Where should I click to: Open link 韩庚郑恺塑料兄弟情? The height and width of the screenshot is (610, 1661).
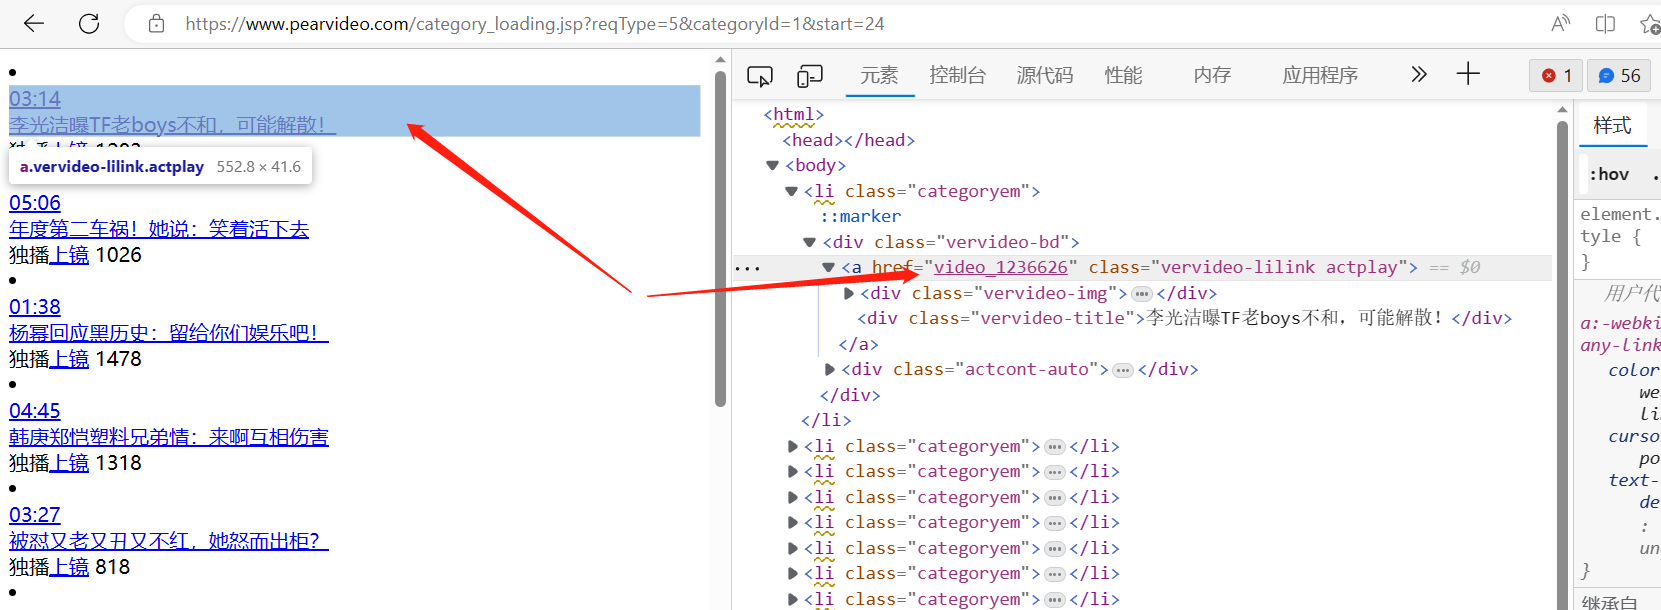(168, 437)
